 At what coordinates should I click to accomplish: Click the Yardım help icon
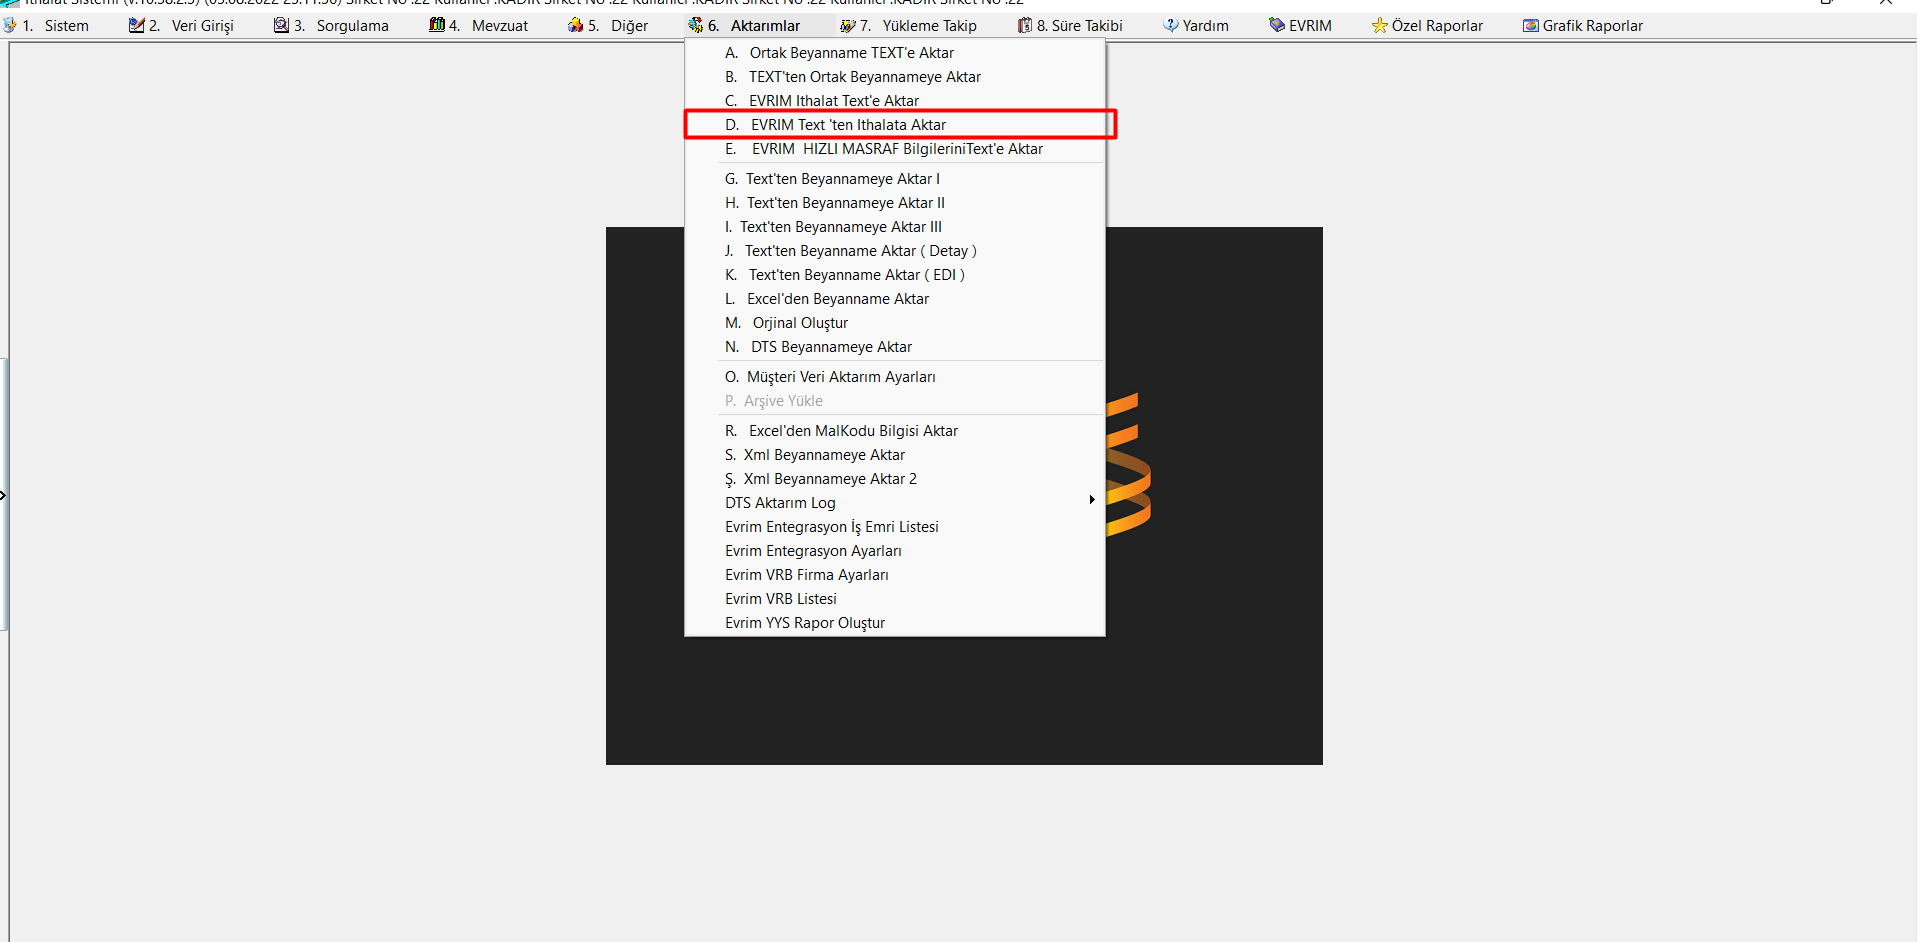(x=1171, y=25)
